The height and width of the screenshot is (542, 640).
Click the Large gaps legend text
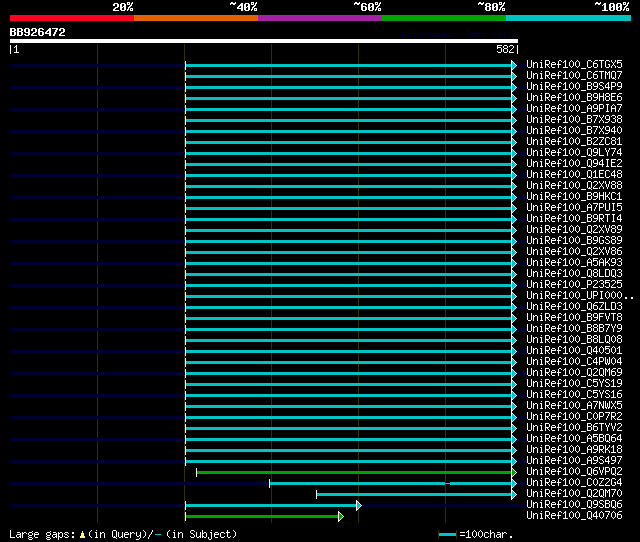pos(123,534)
